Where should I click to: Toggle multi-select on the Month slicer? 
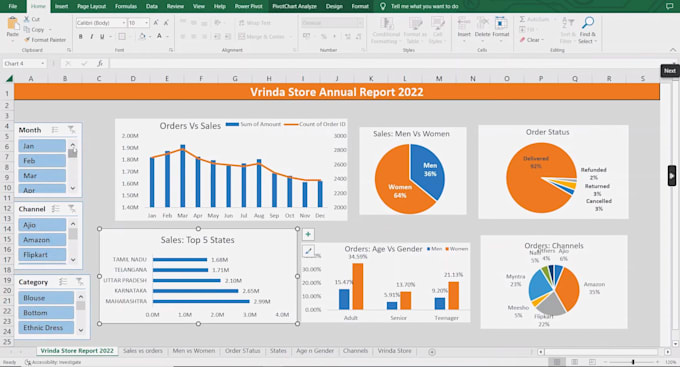[x=55, y=130]
